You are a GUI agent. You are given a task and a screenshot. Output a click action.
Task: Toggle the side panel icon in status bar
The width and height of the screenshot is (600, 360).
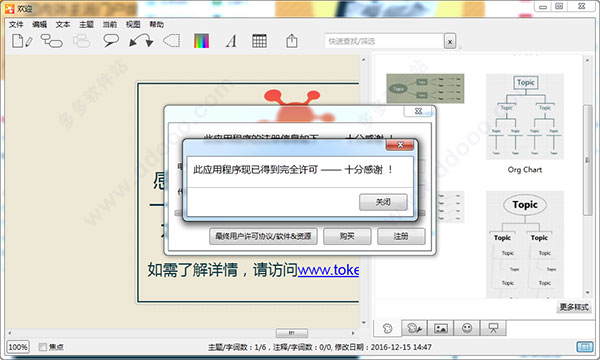click(585, 347)
